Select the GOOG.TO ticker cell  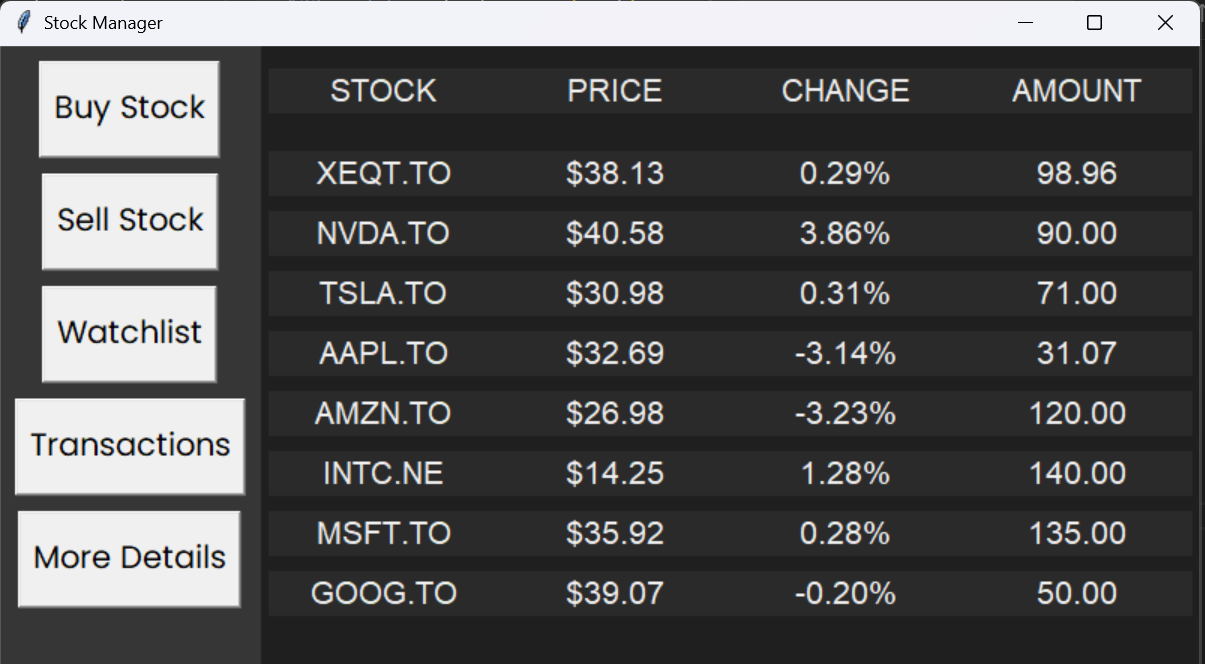384,593
